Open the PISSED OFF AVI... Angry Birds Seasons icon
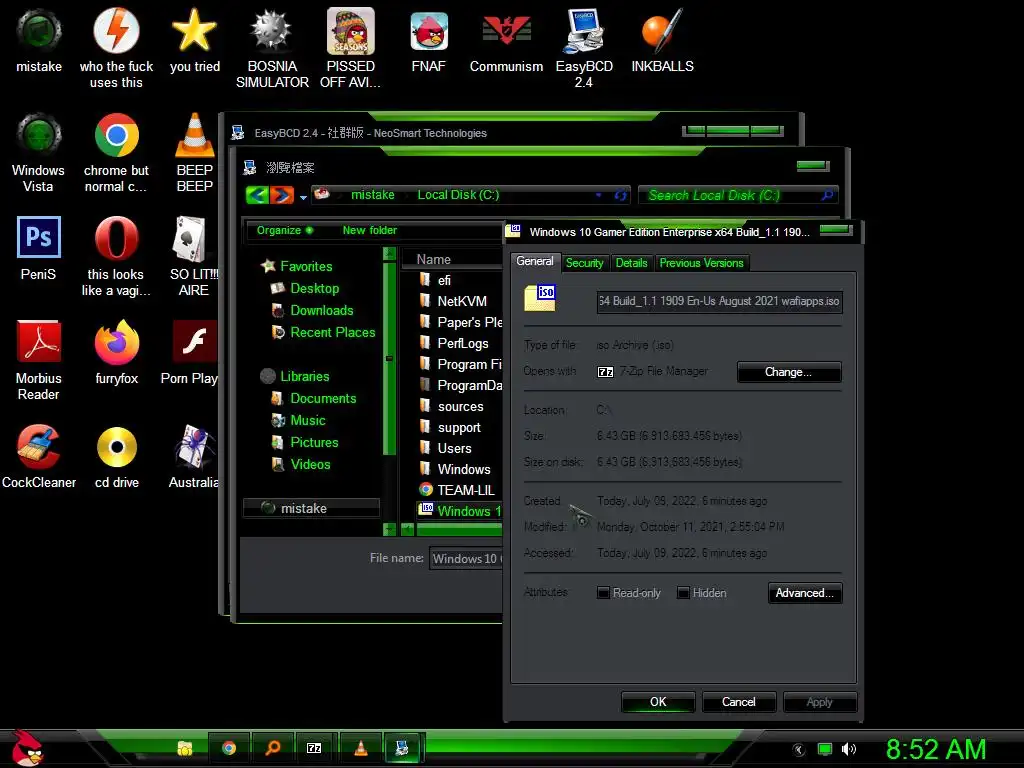Viewport: 1024px width, 768px height. coord(351,47)
